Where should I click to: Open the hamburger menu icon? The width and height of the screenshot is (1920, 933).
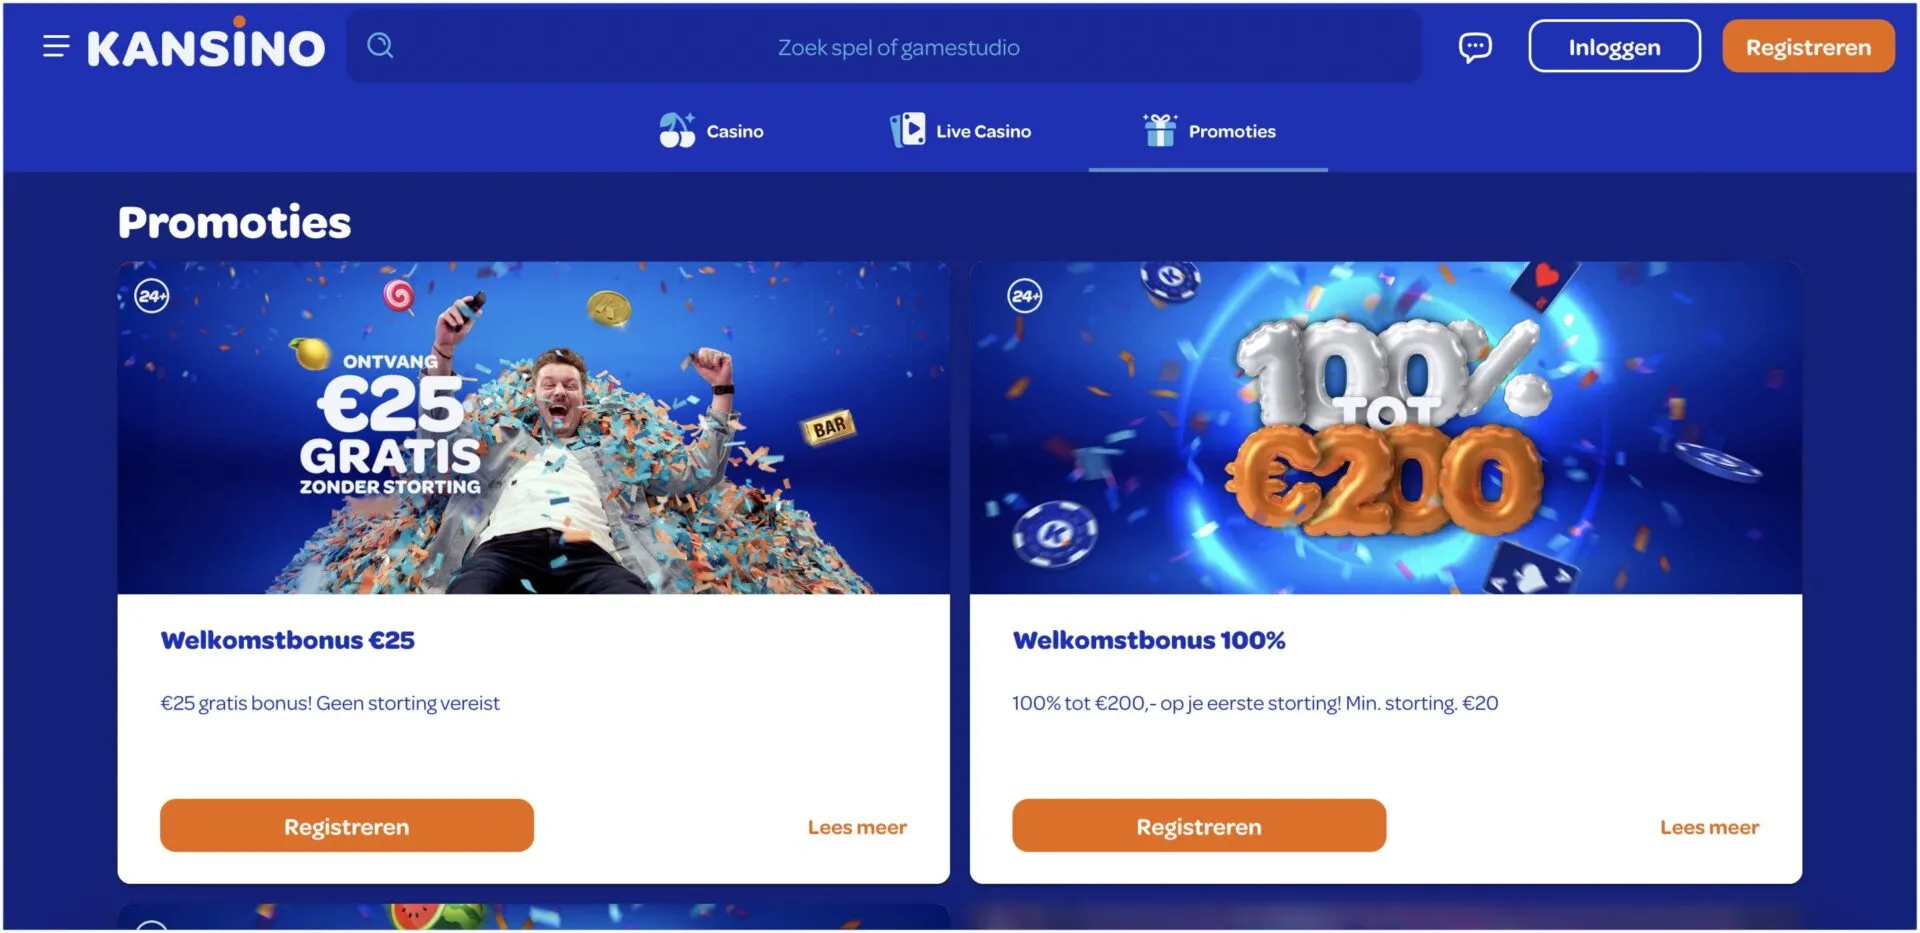tap(56, 46)
